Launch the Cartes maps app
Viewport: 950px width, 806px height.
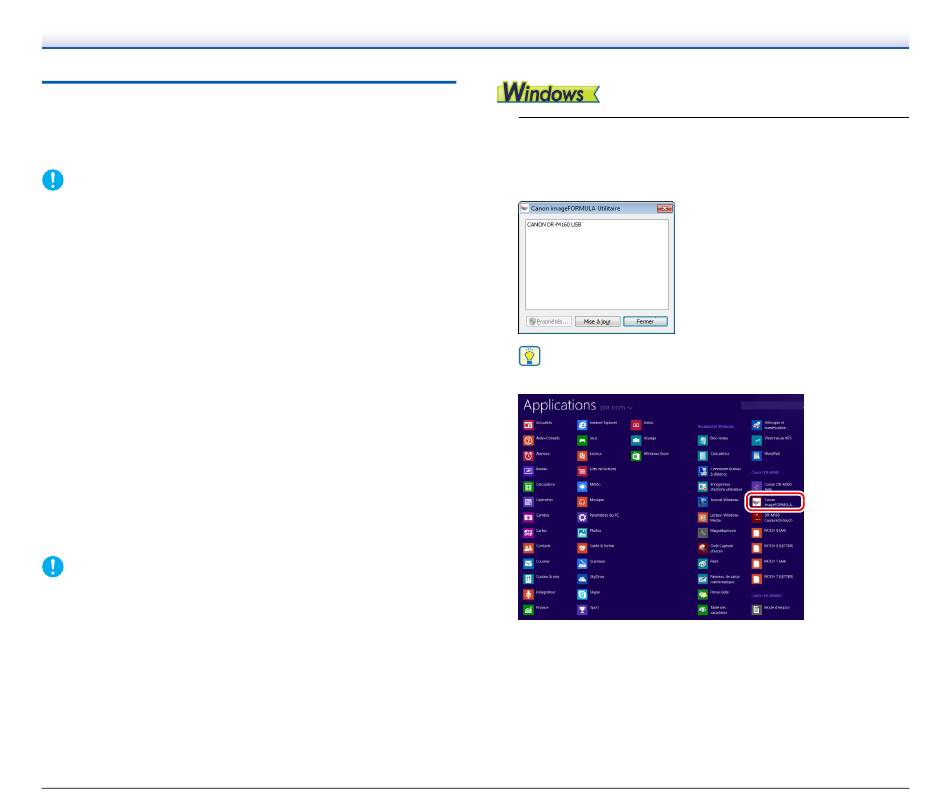536,533
